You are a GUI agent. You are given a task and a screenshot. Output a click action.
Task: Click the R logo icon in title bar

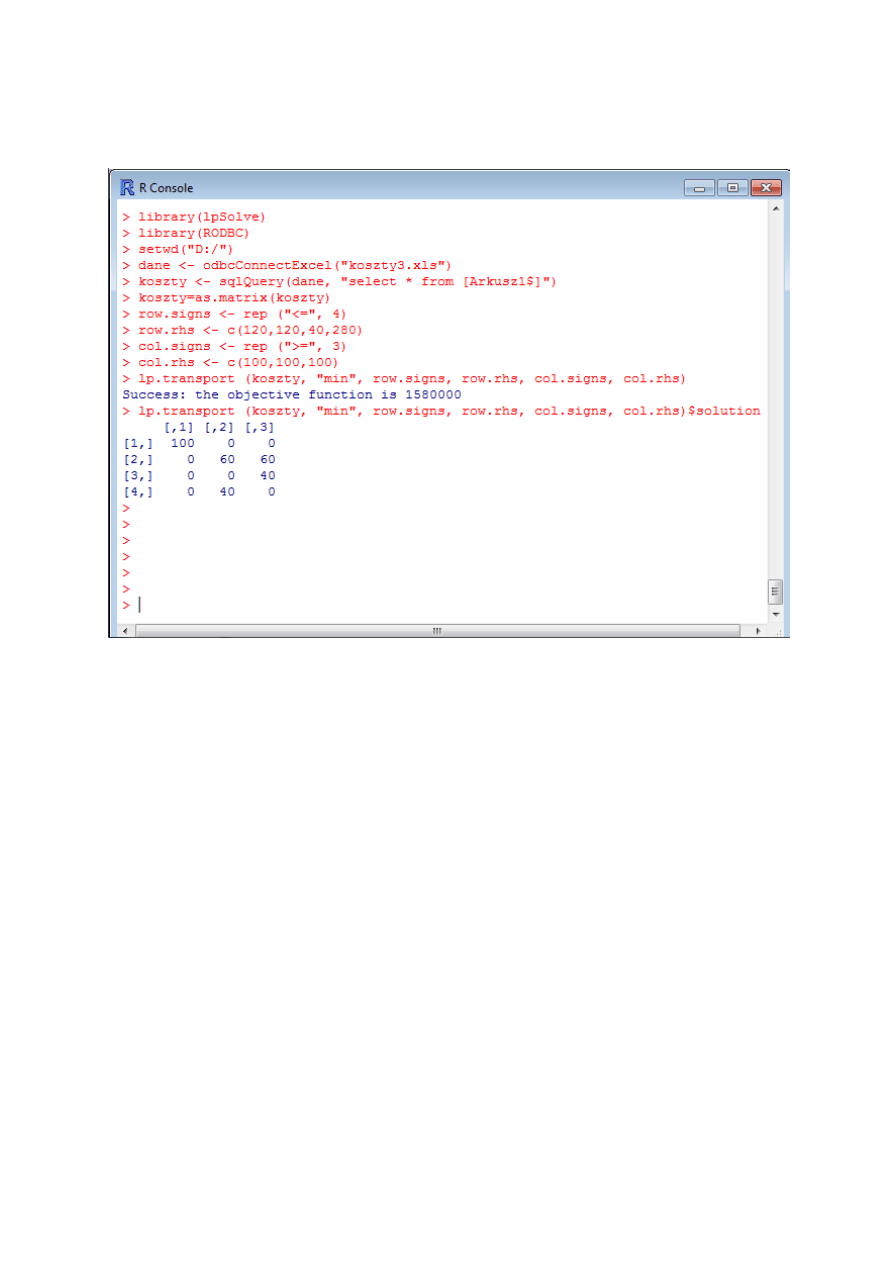click(127, 188)
